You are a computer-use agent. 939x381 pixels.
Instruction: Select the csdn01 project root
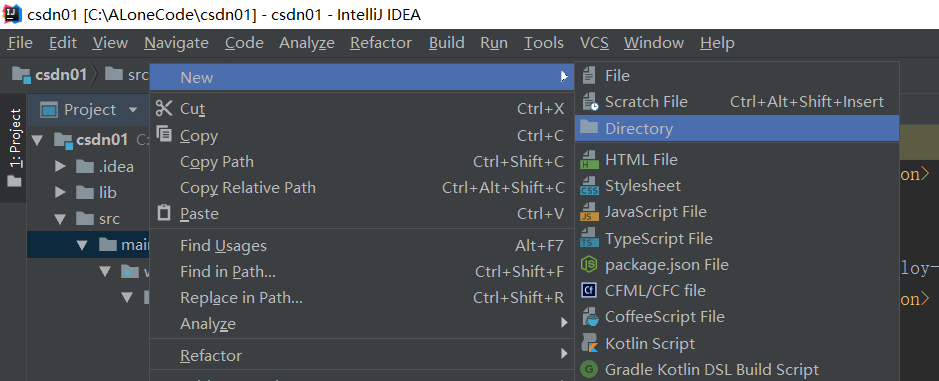point(91,140)
